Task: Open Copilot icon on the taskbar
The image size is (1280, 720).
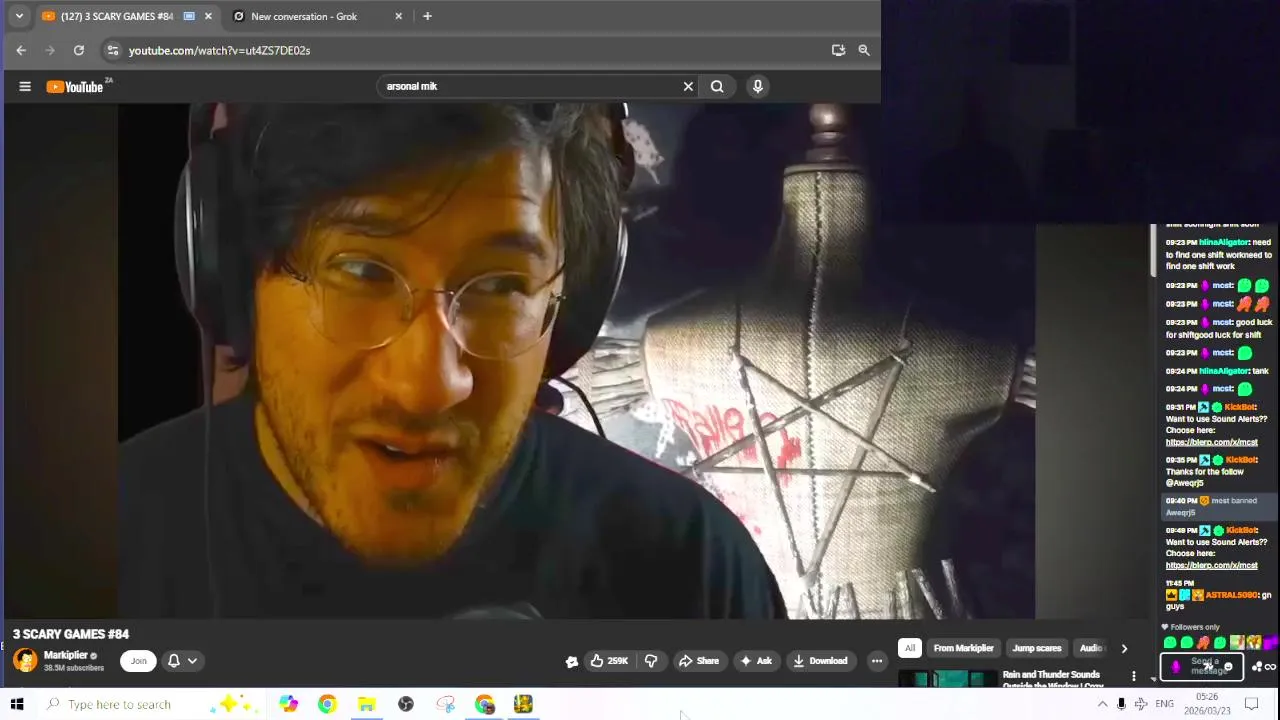Action: coord(288,704)
